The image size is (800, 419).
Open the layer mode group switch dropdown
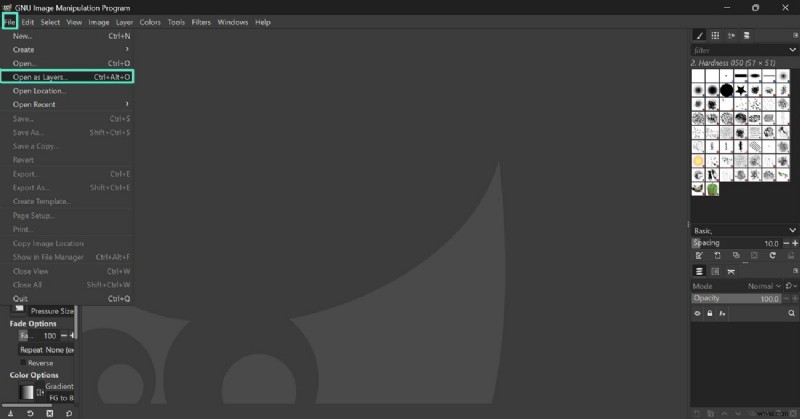pyautogui.click(x=791, y=286)
